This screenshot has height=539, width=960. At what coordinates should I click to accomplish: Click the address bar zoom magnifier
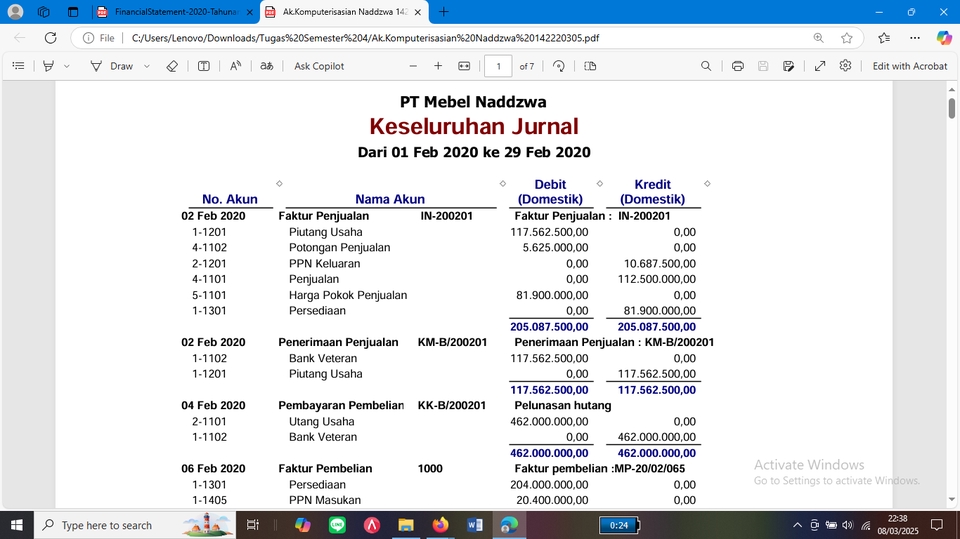coord(819,38)
